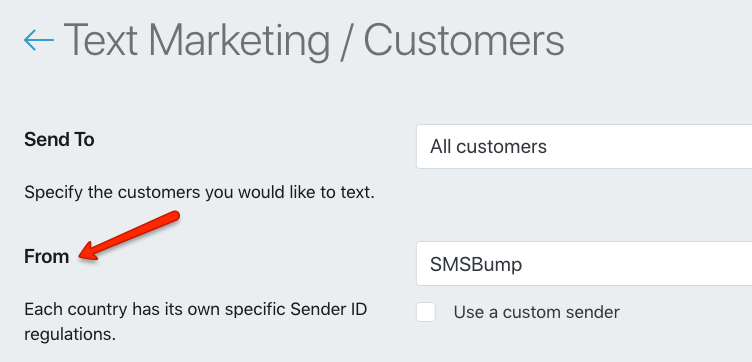The height and width of the screenshot is (362, 752).
Task: Go back using the blue left arrow
Action: point(38,40)
